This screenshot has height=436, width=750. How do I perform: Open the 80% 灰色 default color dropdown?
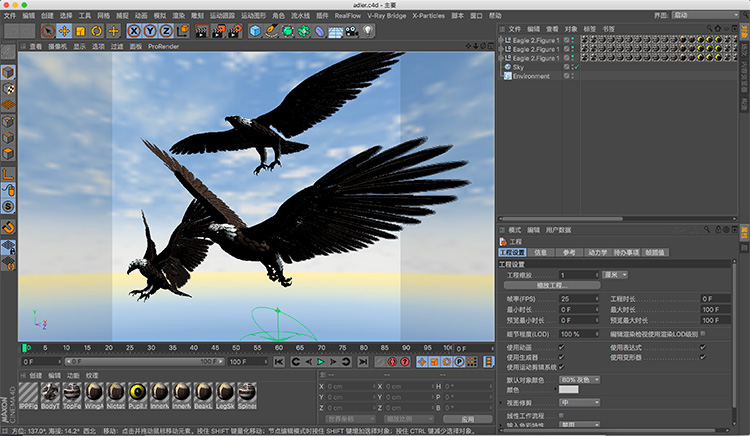(x=580, y=379)
